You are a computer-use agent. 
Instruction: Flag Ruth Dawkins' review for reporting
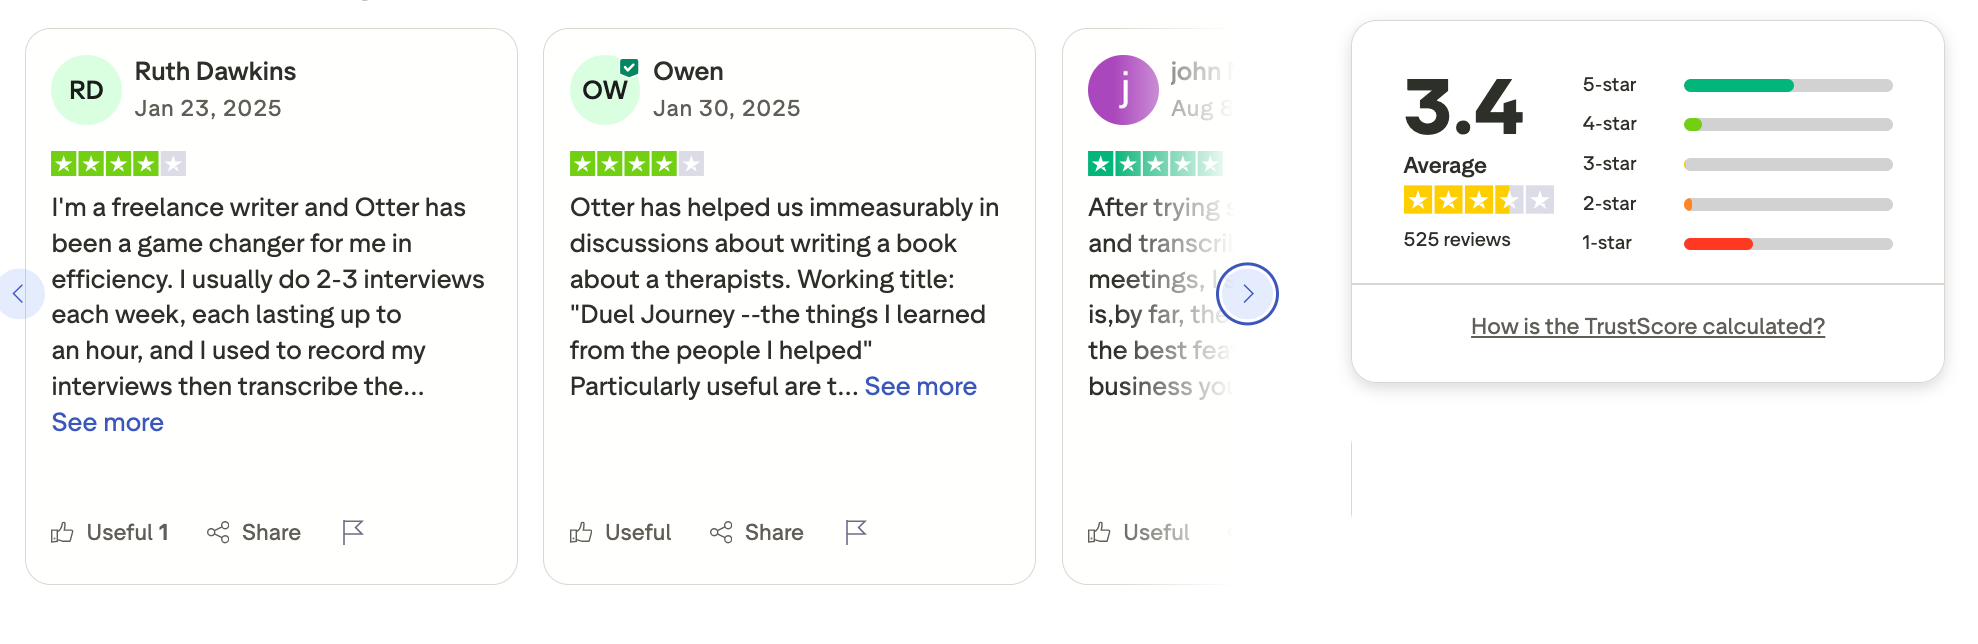pos(353,532)
